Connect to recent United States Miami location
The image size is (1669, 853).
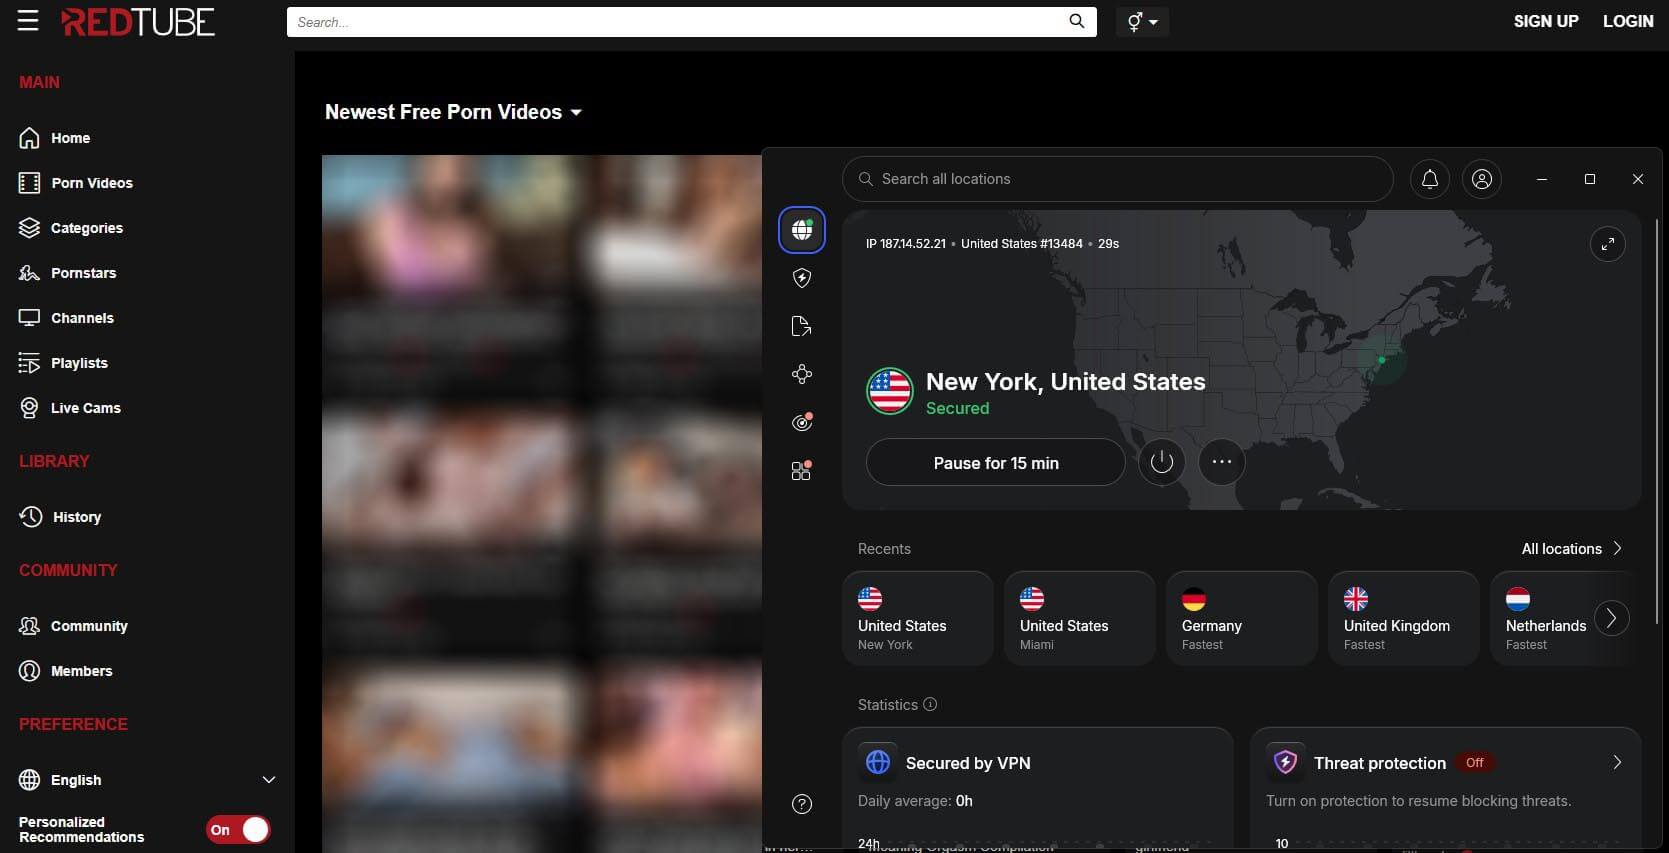(x=1080, y=618)
